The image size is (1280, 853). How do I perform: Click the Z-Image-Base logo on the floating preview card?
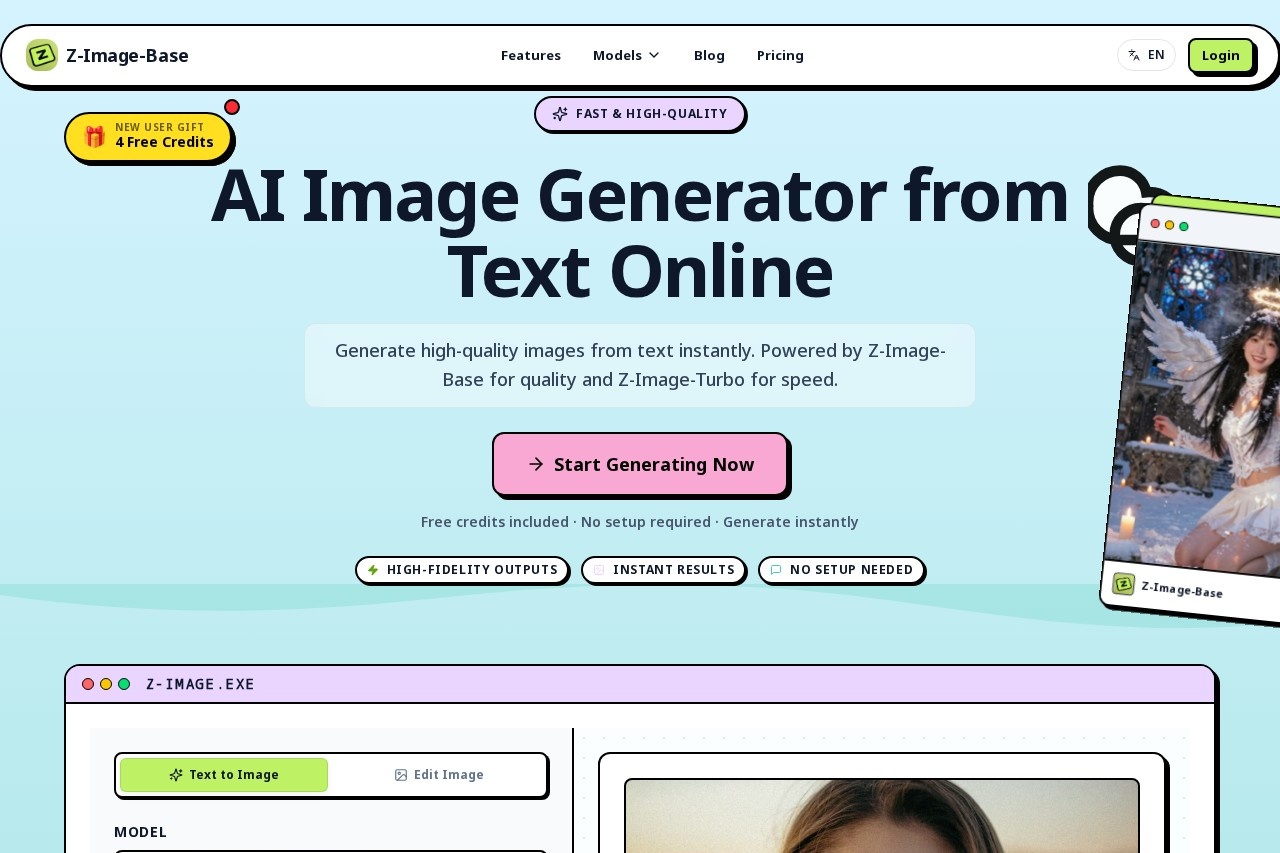[1123, 585]
